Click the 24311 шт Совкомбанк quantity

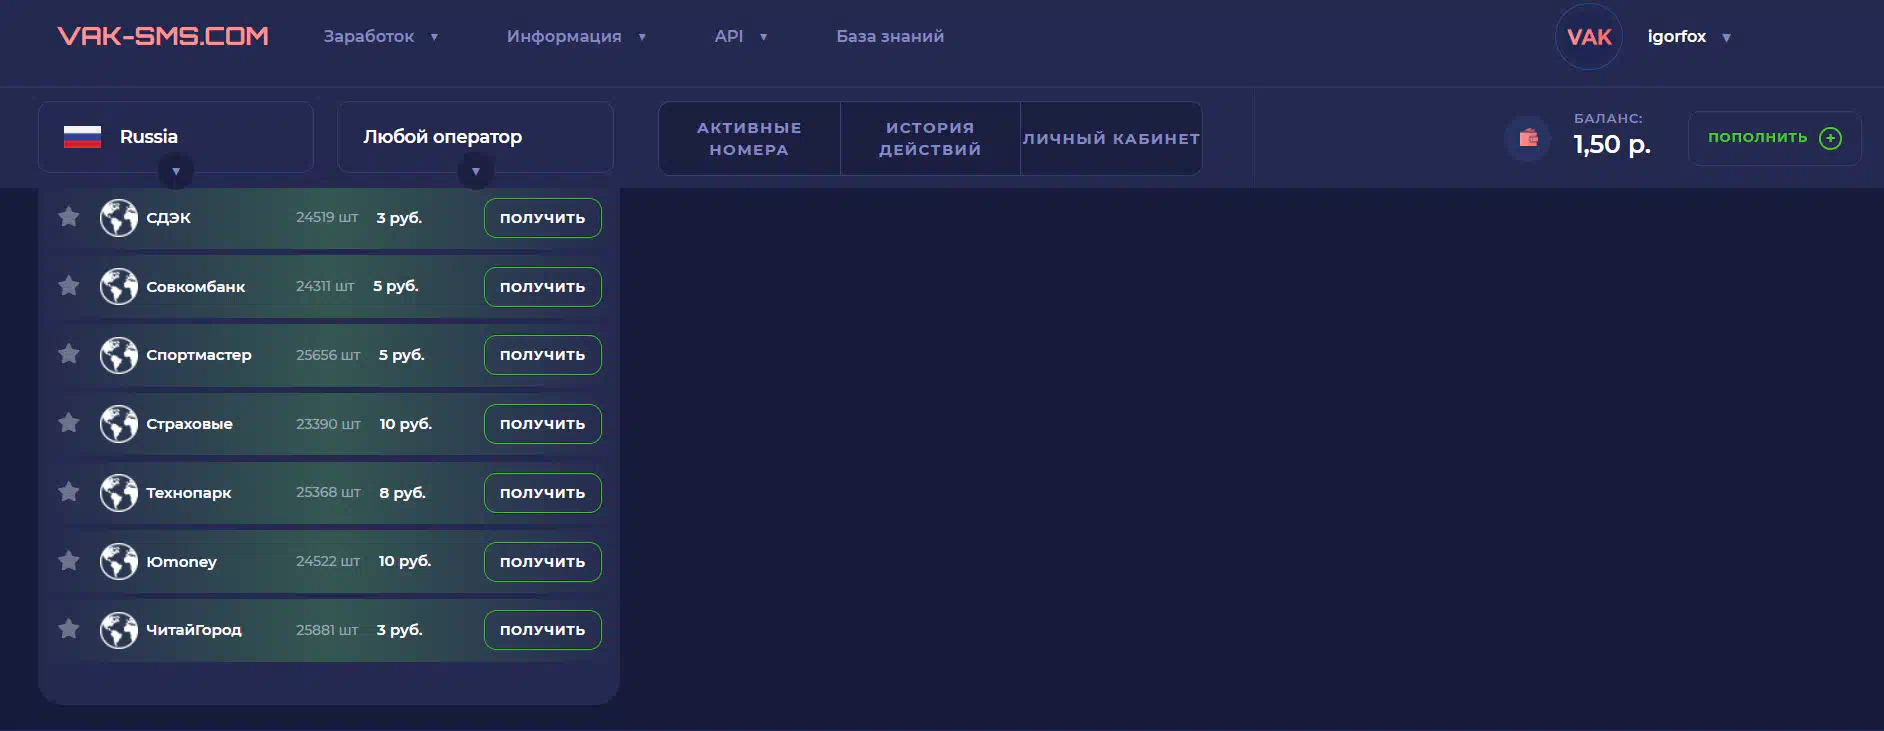pyautogui.click(x=325, y=286)
